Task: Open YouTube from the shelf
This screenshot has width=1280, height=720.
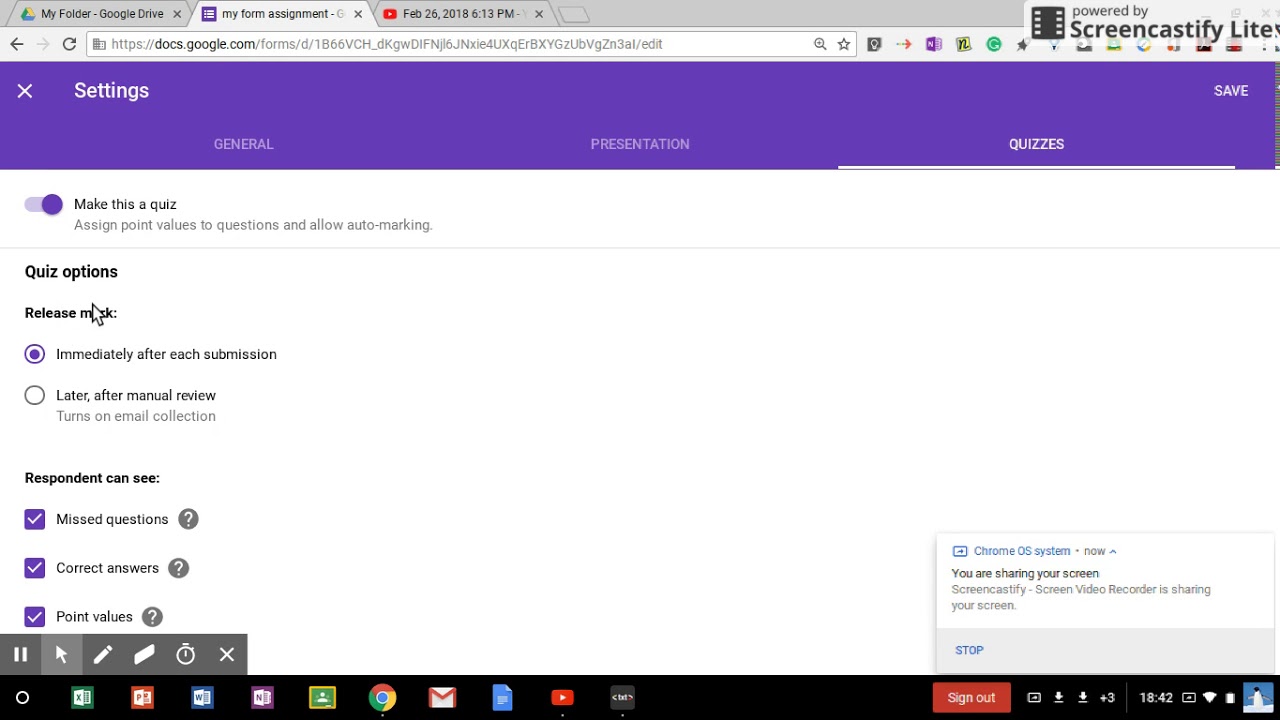Action: (x=562, y=698)
